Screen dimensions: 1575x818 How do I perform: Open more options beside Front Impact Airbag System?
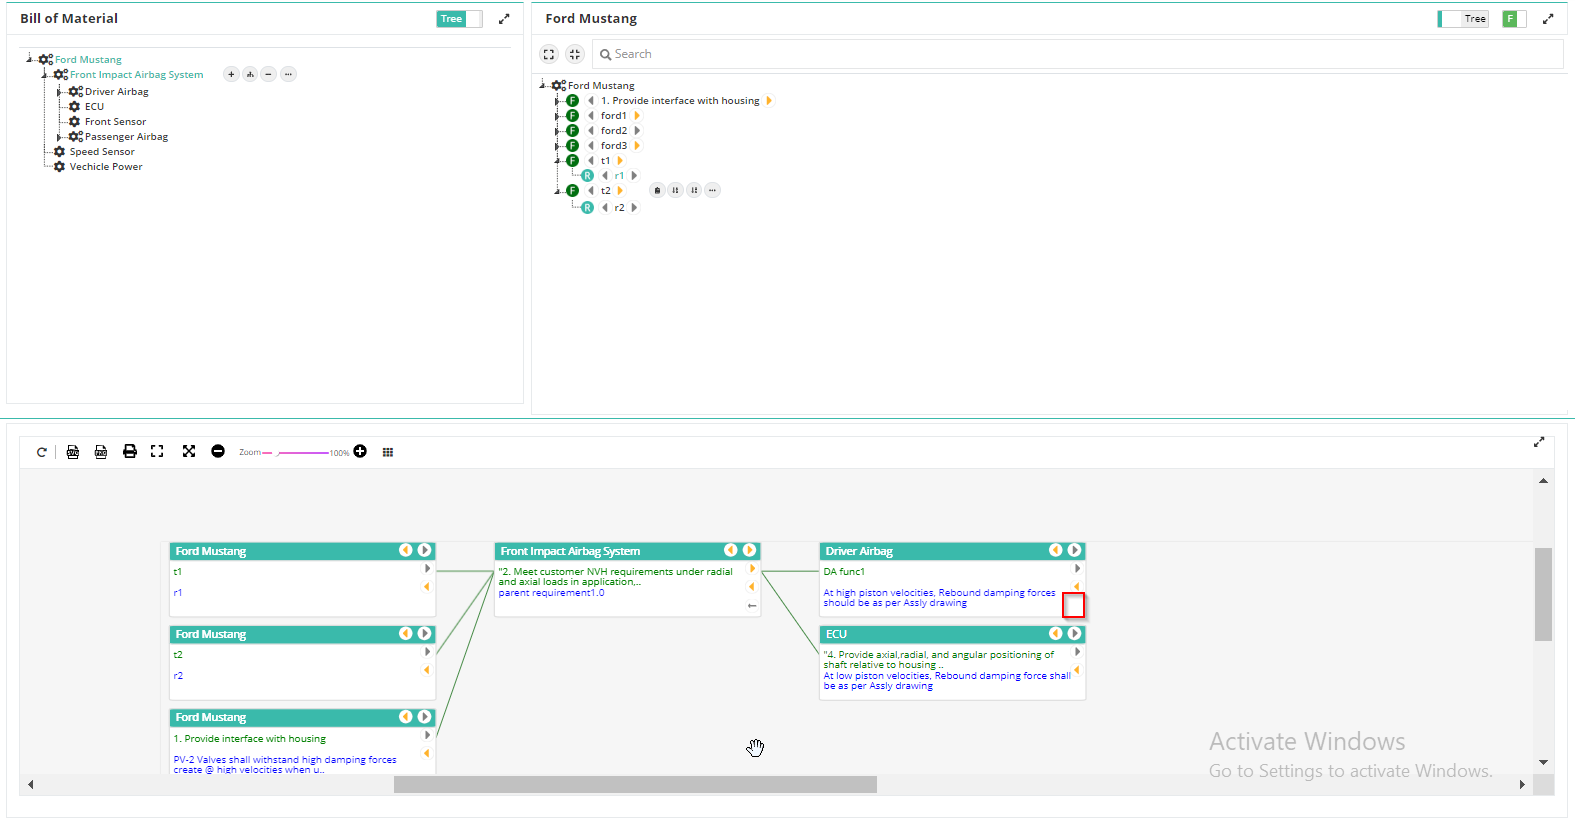pyautogui.click(x=288, y=74)
